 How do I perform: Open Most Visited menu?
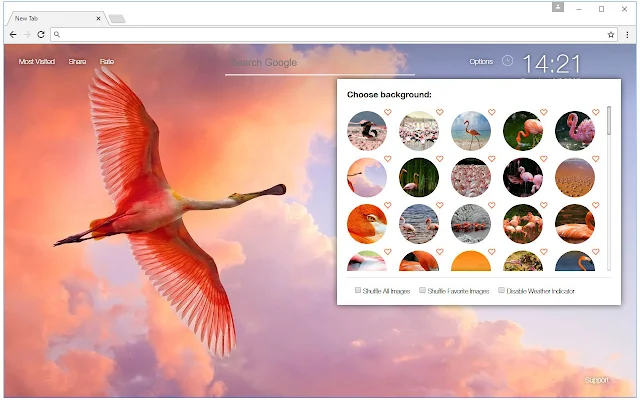pyautogui.click(x=37, y=62)
